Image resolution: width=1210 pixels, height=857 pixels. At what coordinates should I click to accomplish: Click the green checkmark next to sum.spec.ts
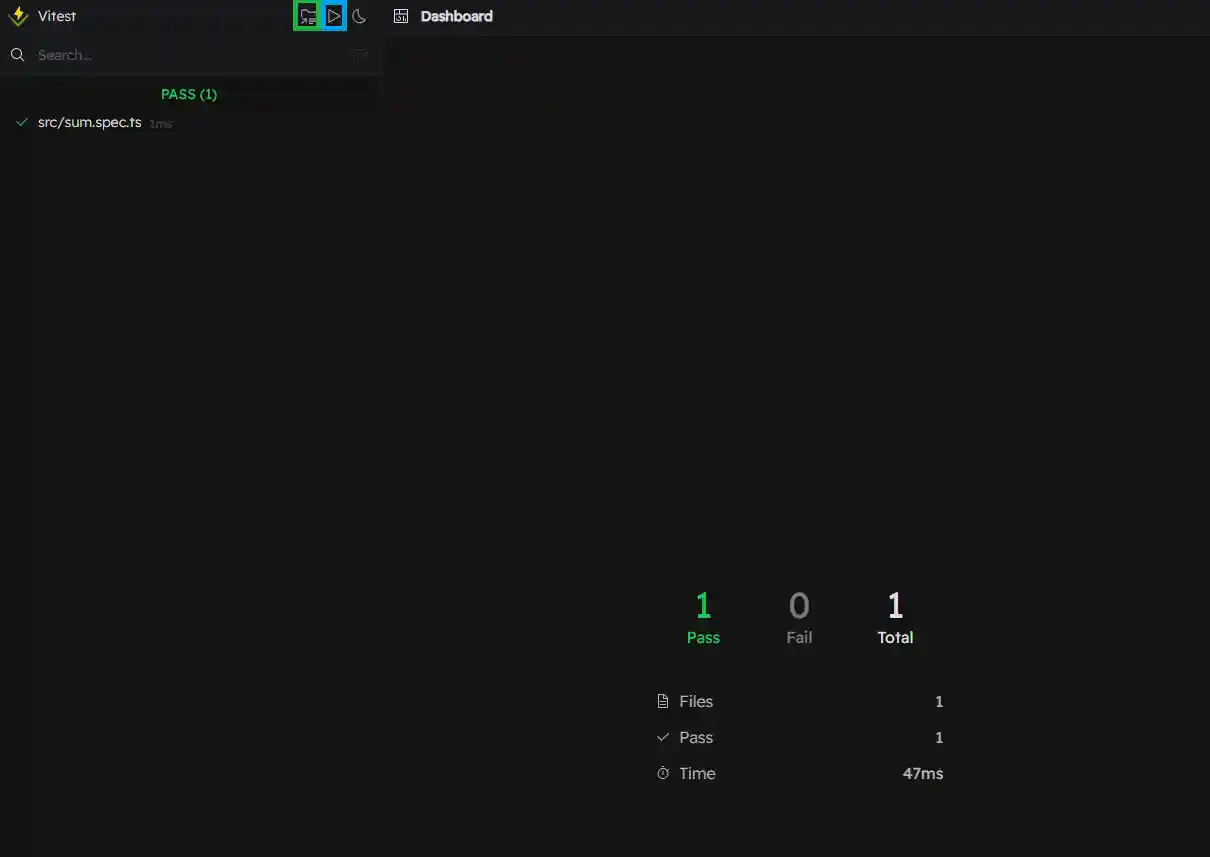tap(21, 123)
